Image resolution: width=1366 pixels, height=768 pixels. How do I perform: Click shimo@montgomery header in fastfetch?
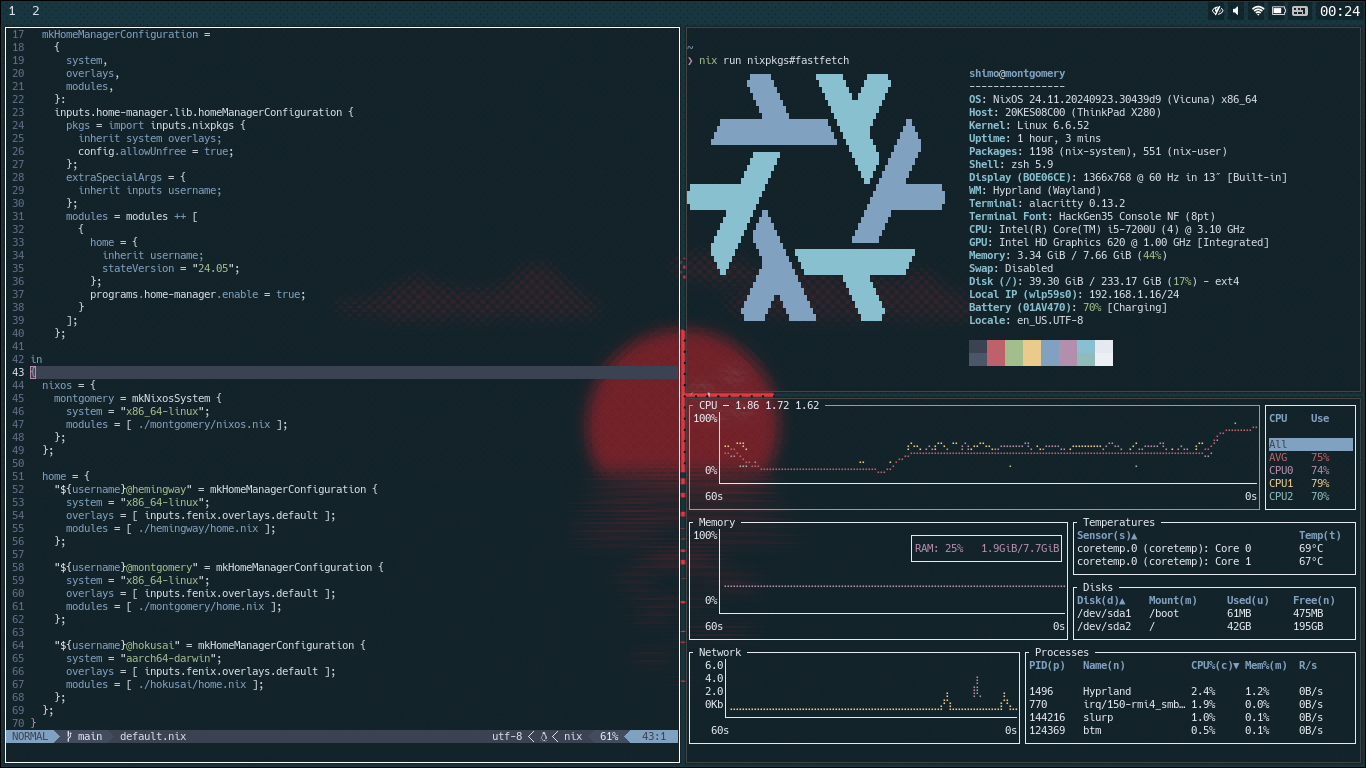coord(1017,73)
